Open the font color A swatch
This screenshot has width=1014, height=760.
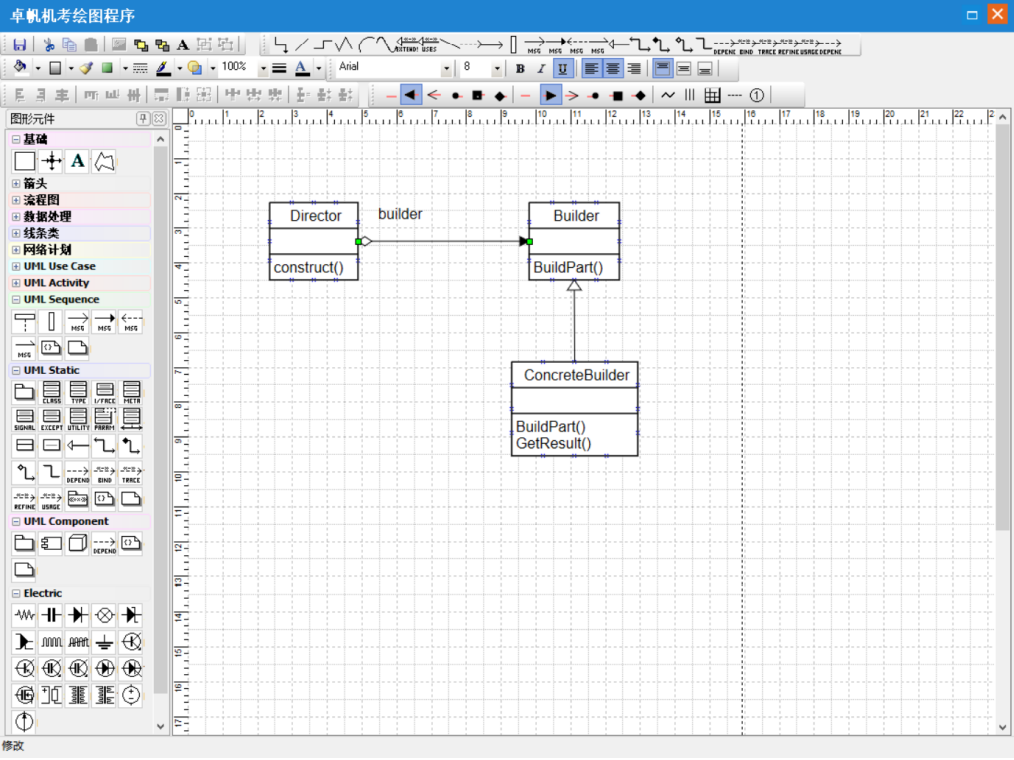point(302,68)
